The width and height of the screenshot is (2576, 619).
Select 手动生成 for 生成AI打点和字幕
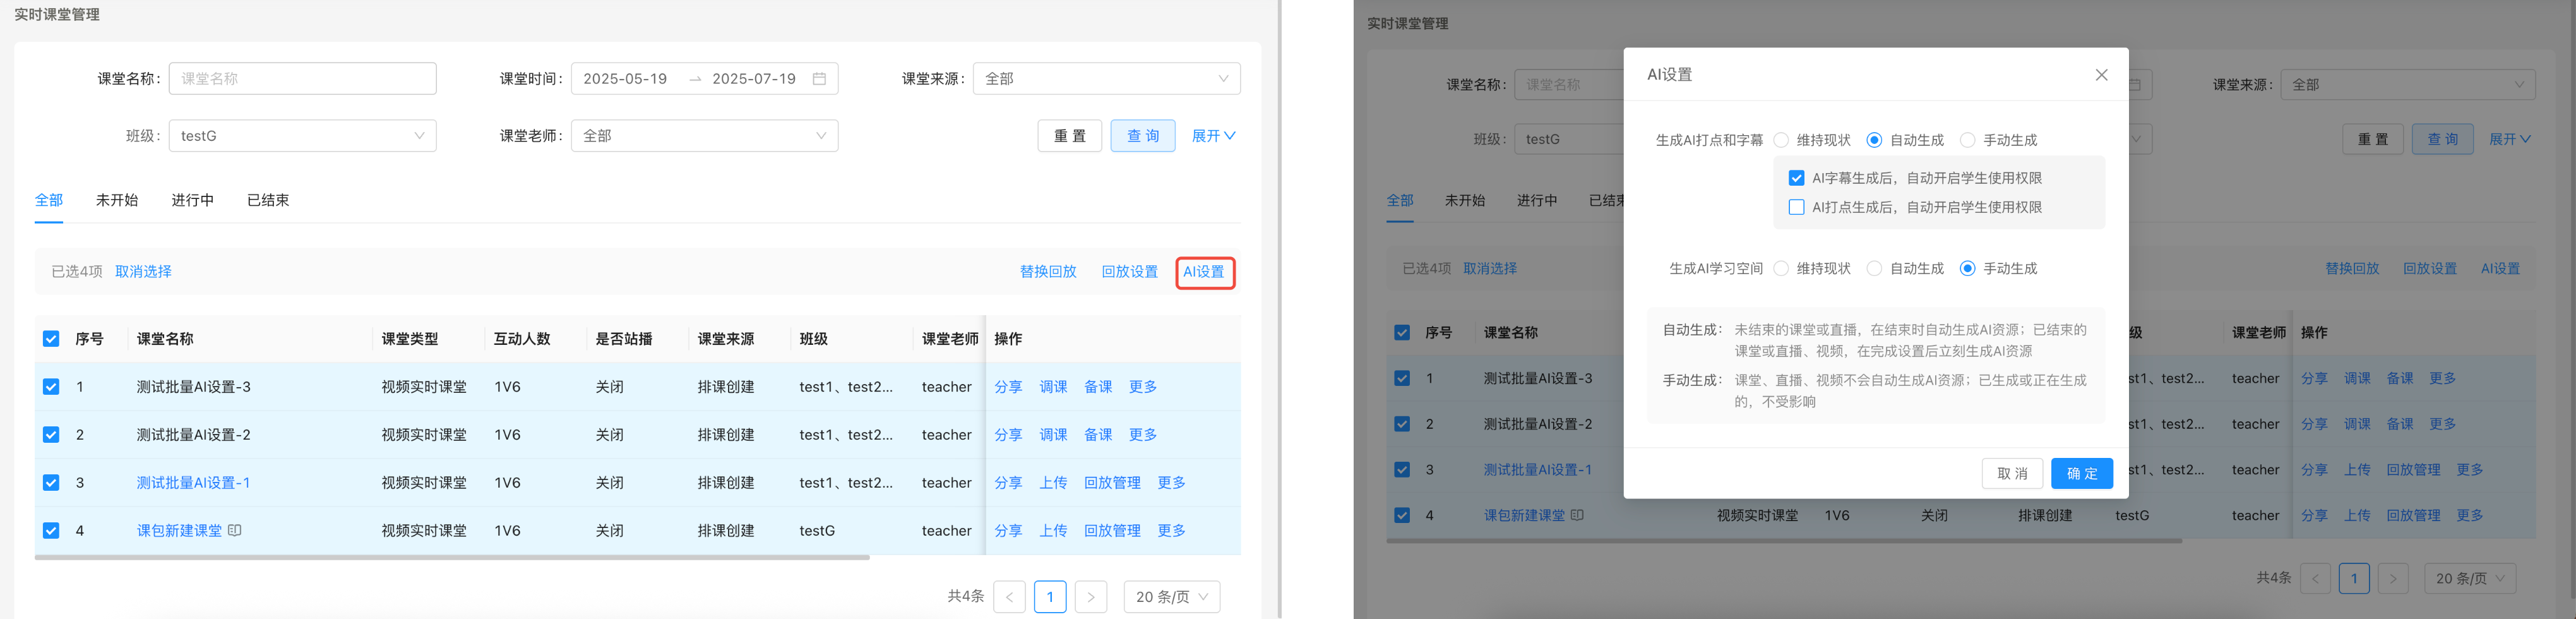[1967, 140]
